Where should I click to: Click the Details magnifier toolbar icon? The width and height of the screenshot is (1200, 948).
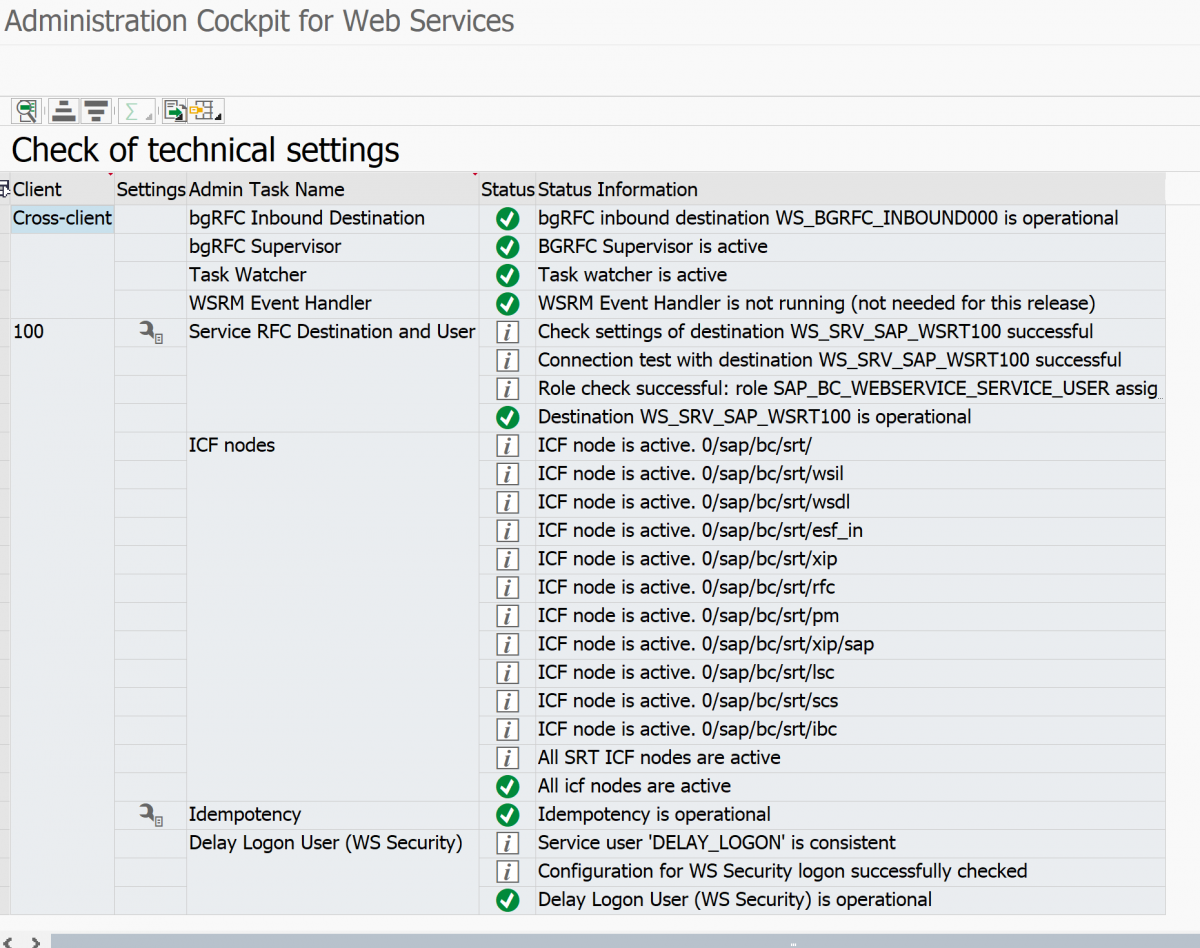26,111
